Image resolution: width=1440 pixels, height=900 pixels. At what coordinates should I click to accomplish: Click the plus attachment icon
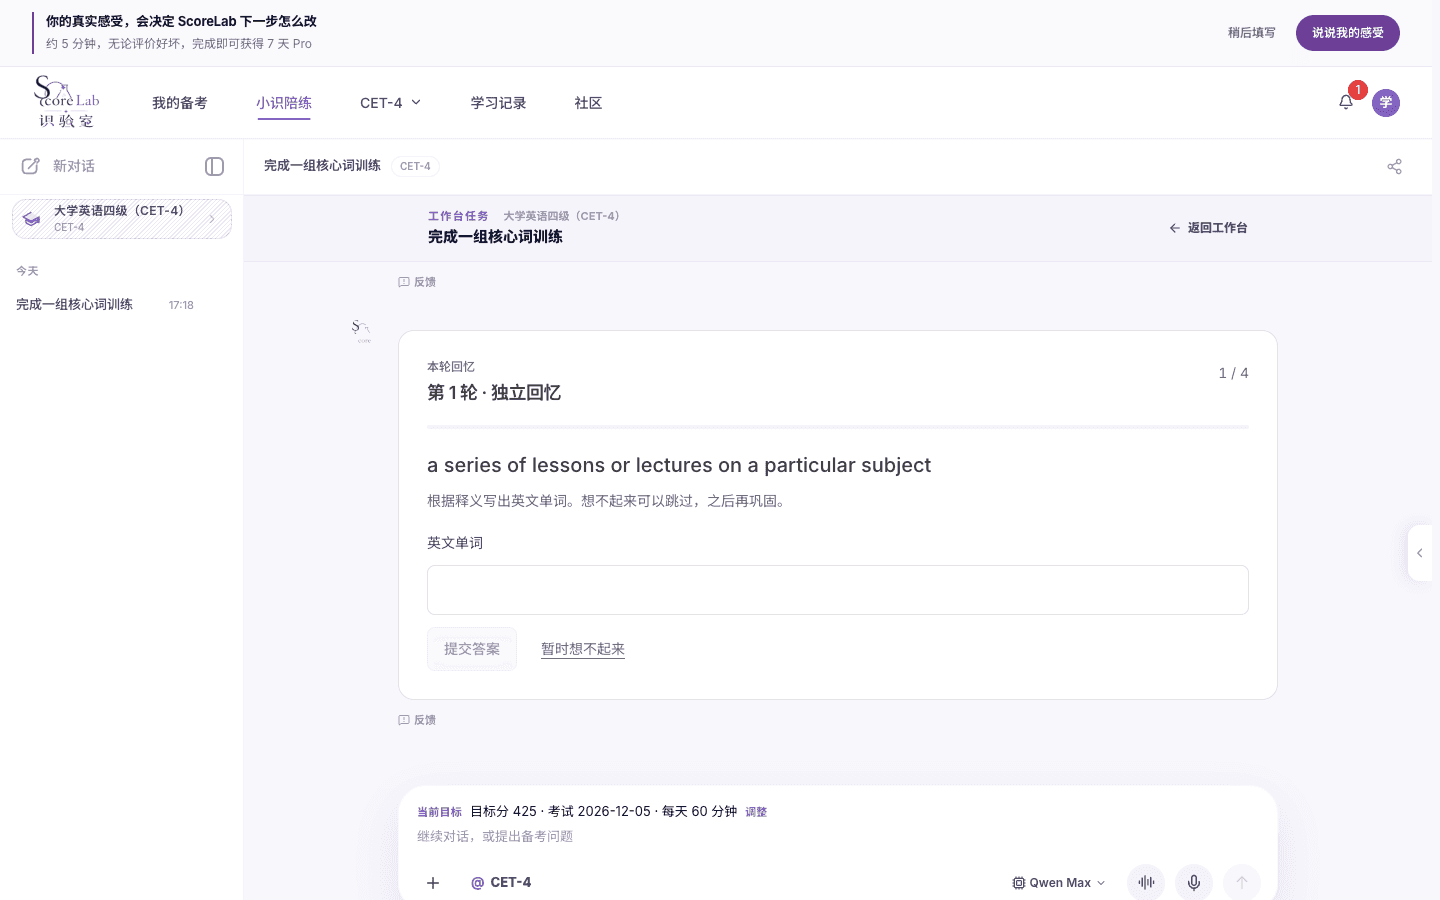tap(433, 883)
